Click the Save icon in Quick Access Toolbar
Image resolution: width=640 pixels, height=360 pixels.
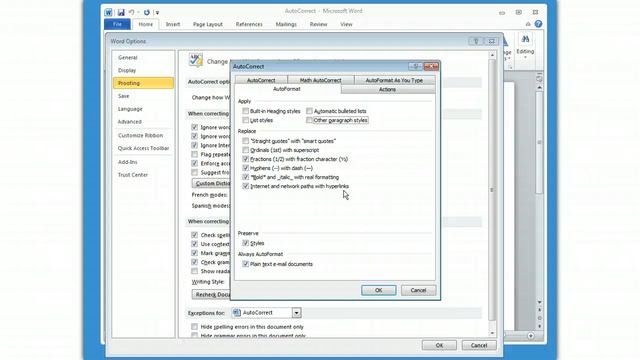[x=121, y=13]
